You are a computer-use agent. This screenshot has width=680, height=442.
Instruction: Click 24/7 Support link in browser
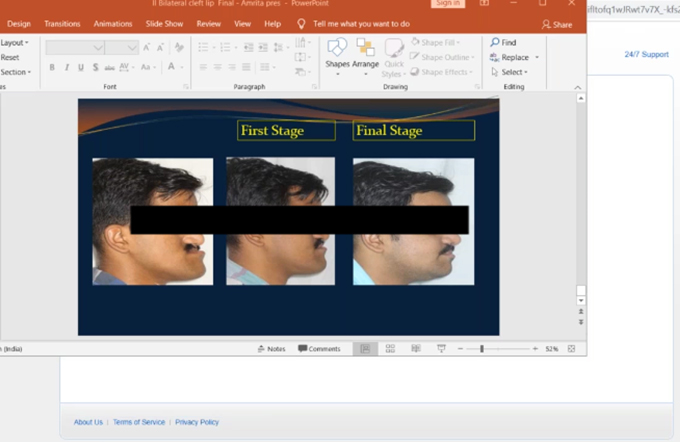pos(647,54)
